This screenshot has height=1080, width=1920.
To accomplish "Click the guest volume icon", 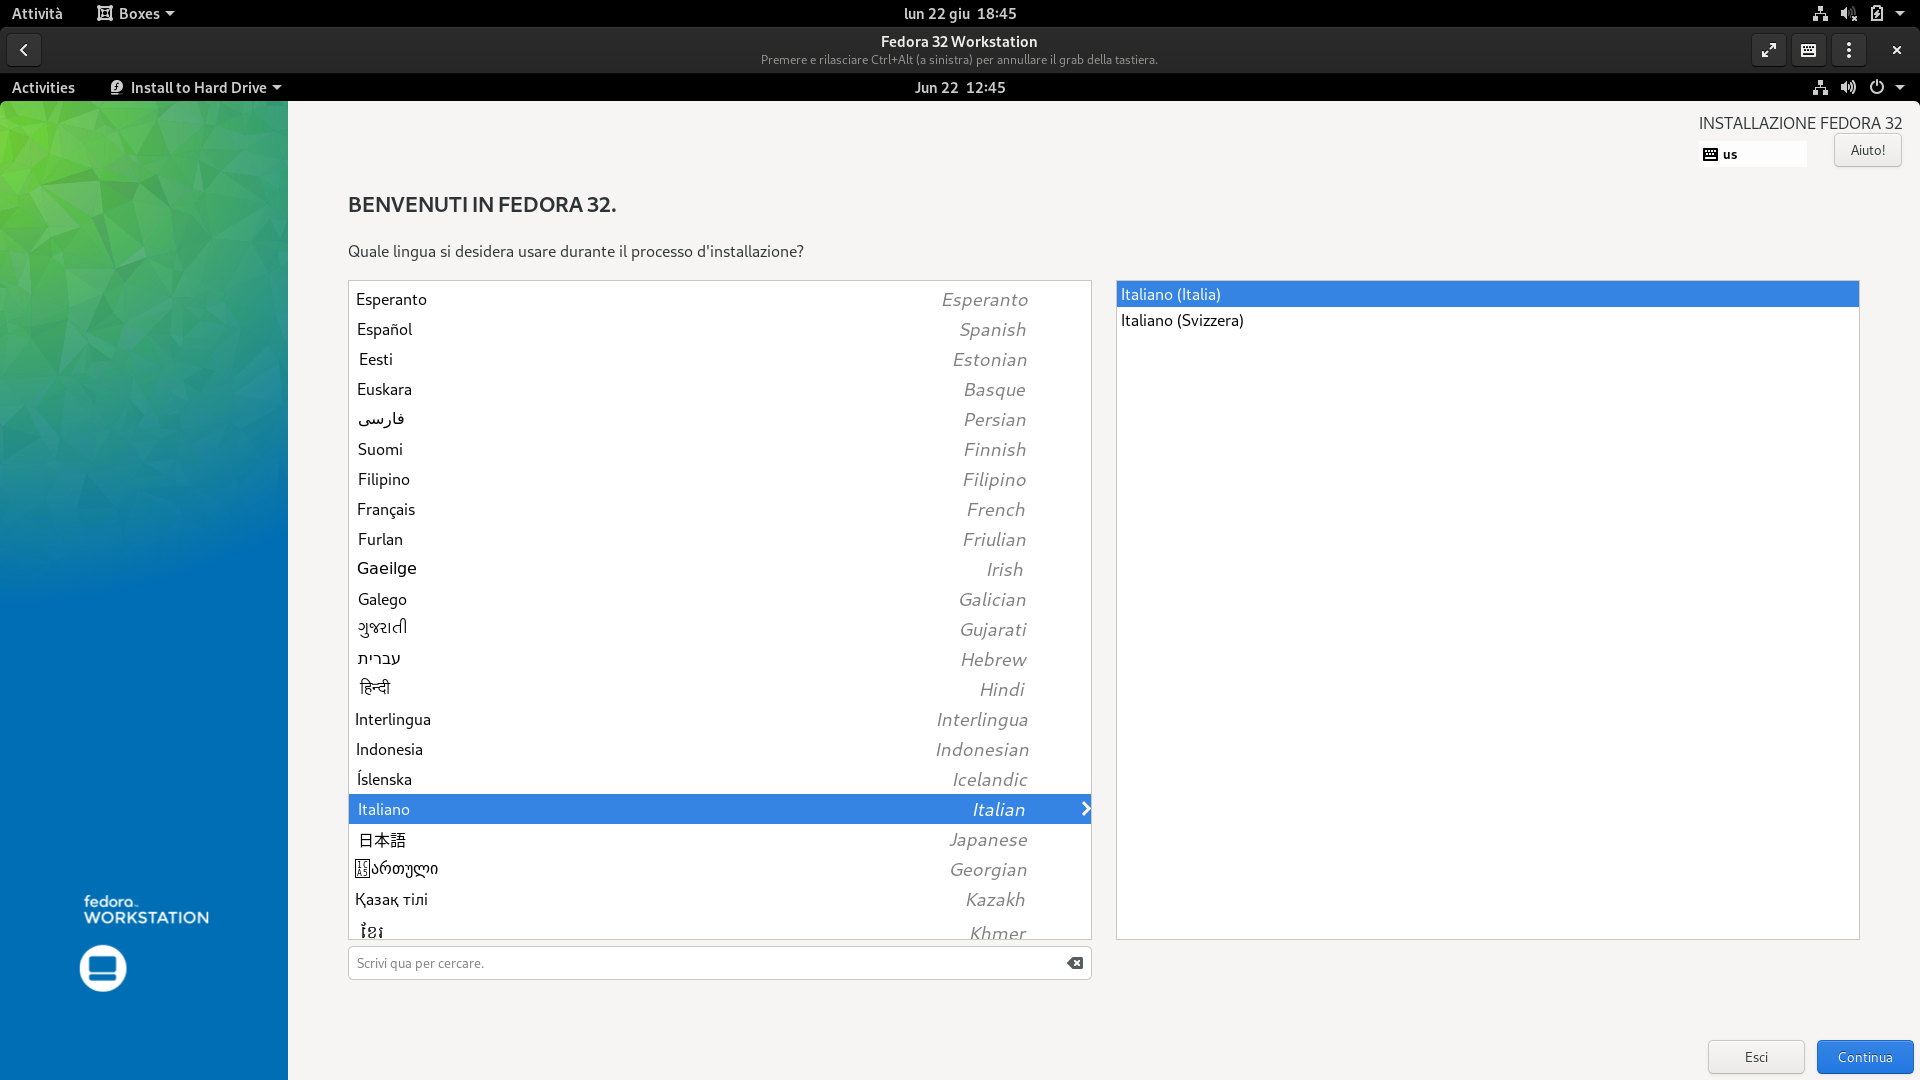I will click(x=1848, y=88).
